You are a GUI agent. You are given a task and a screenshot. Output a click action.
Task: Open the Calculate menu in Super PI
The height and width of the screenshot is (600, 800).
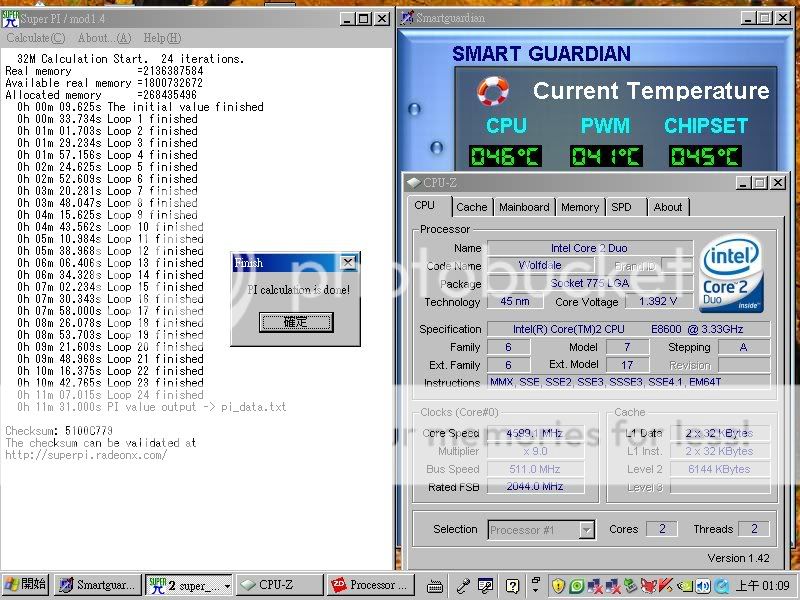tap(34, 38)
